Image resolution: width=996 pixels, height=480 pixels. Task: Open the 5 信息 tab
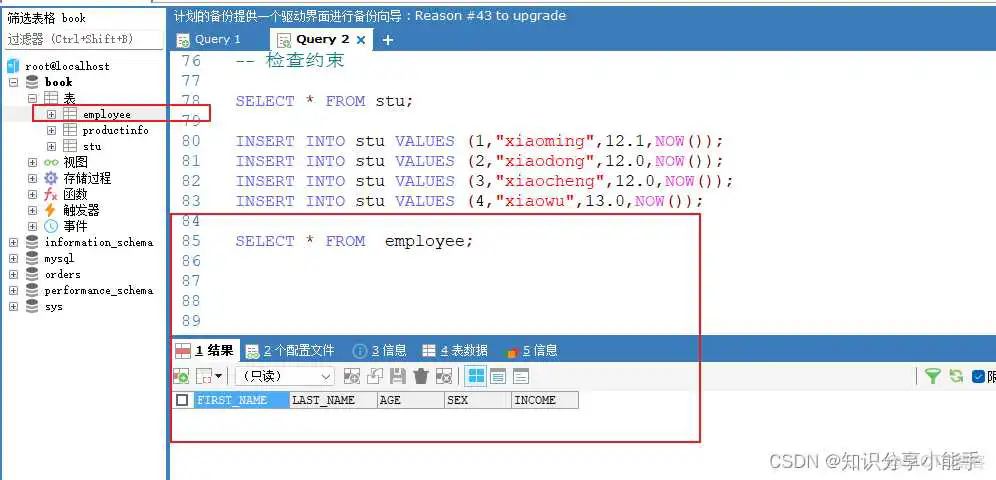[x=531, y=350]
